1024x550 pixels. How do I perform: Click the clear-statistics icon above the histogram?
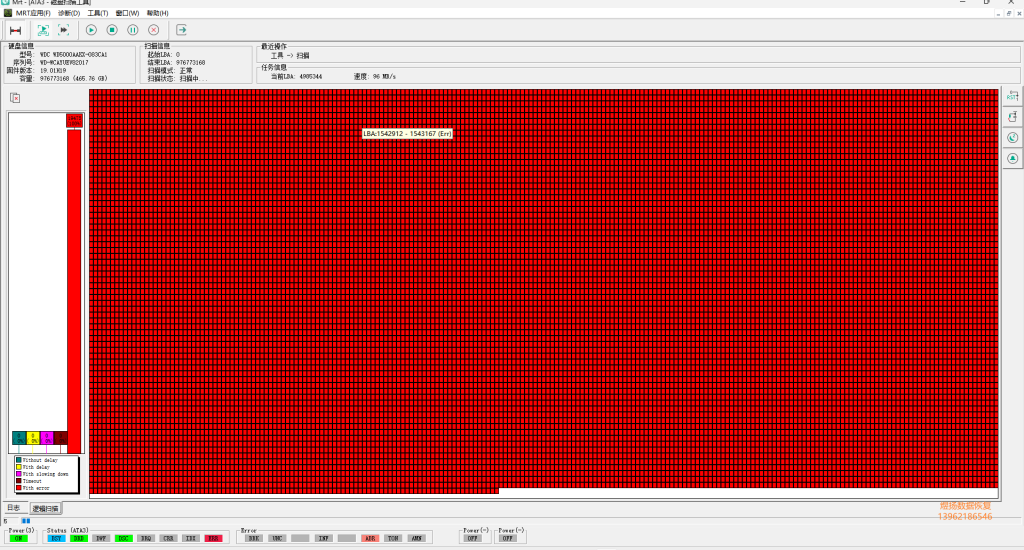point(15,98)
